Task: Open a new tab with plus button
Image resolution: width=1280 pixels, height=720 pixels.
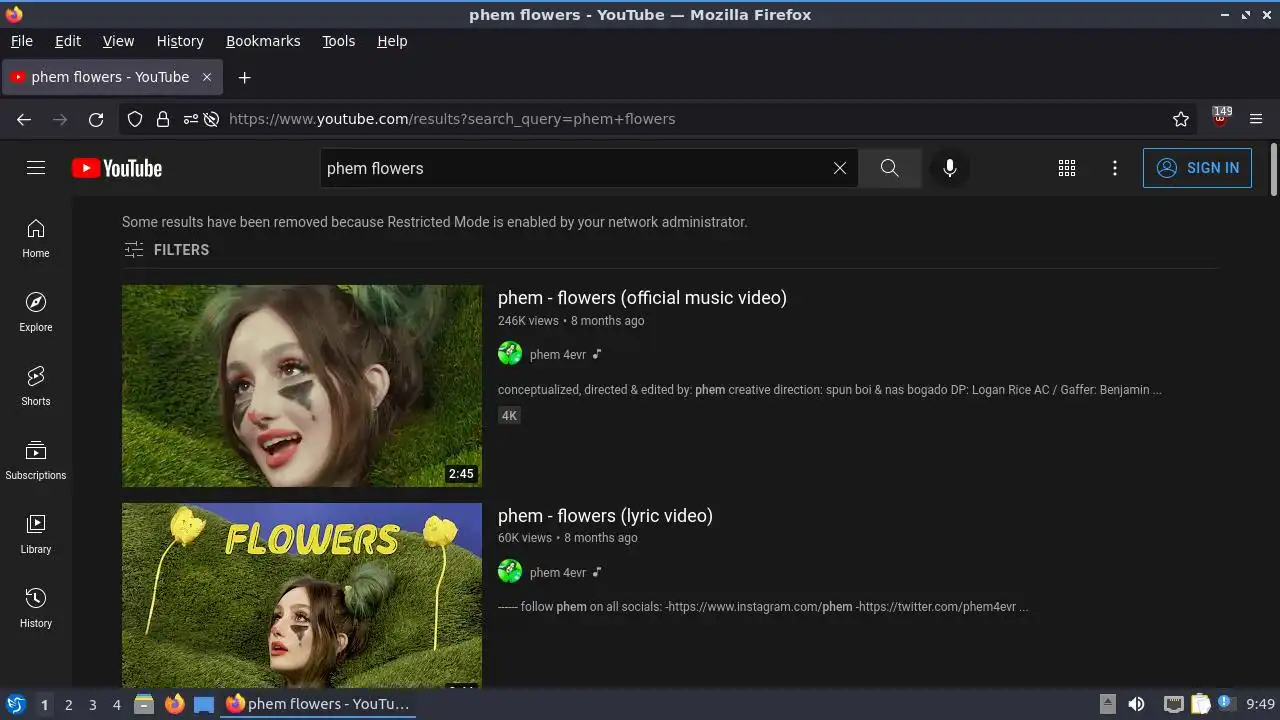Action: click(244, 77)
